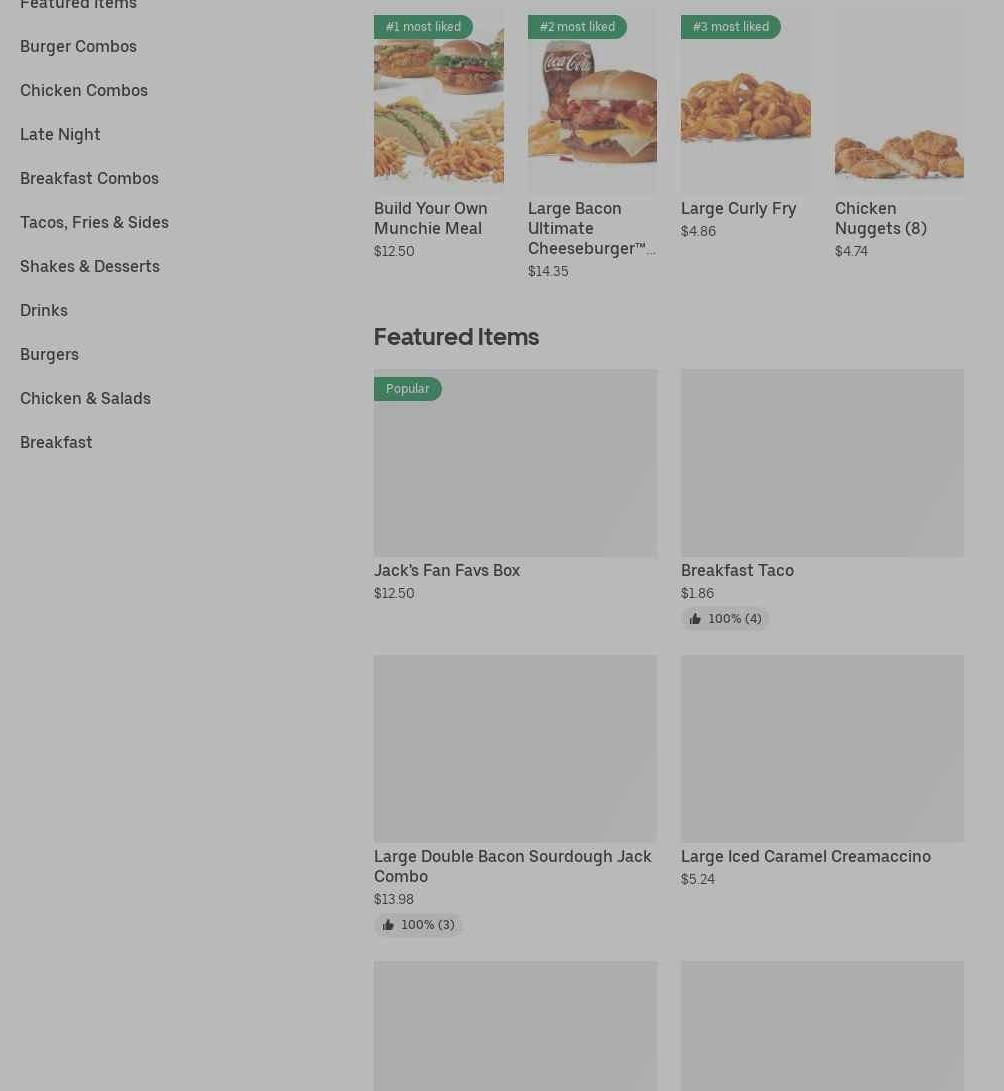Click Large Double Bacon Sourdough Jack Combo
This screenshot has height=1091, width=1004.
[x=512, y=866]
